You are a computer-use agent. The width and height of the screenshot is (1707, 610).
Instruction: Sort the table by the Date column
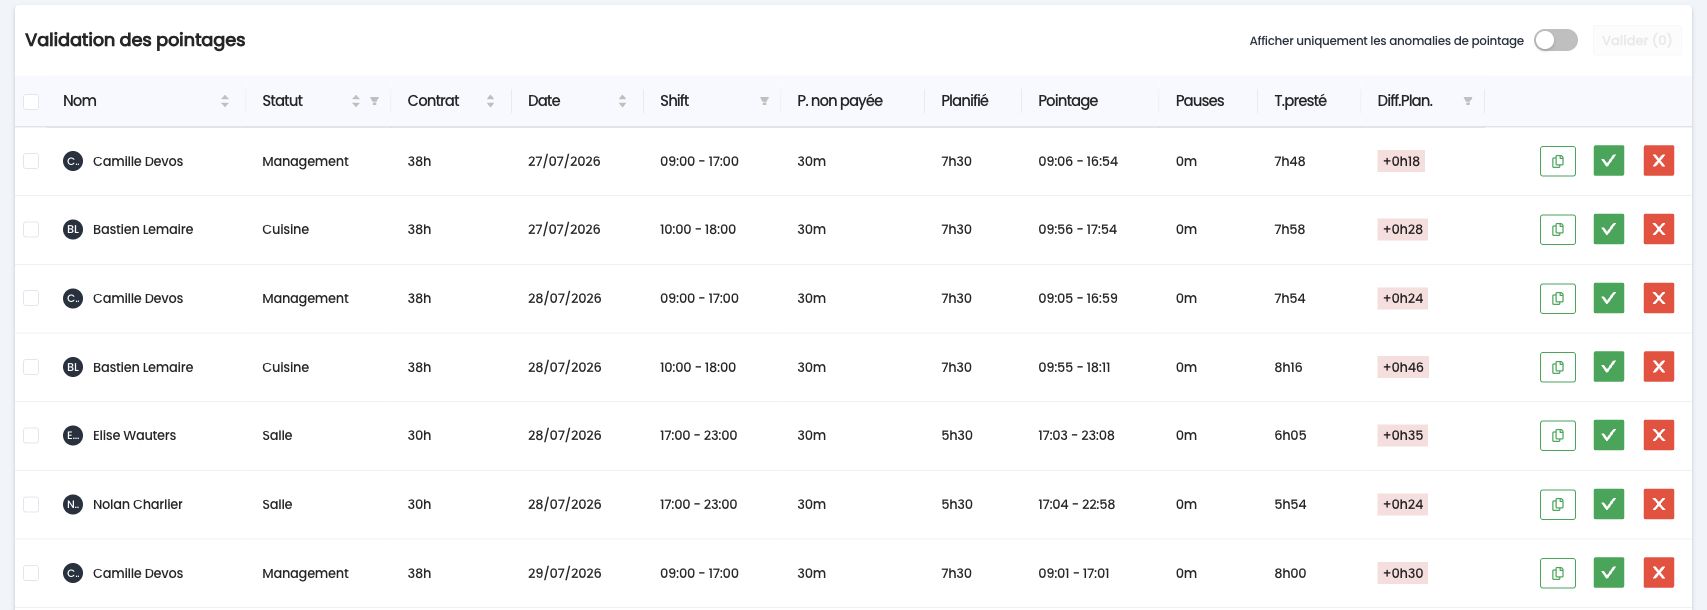(x=622, y=101)
